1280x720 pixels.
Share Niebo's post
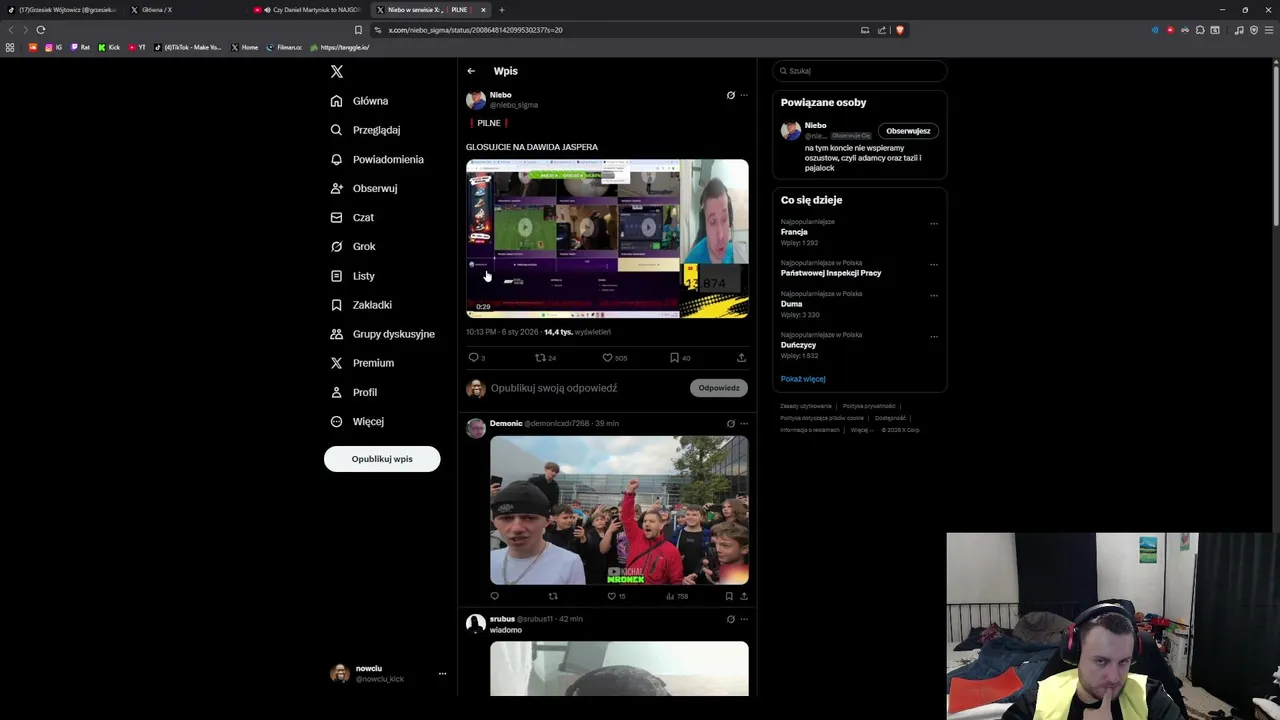tap(741, 357)
